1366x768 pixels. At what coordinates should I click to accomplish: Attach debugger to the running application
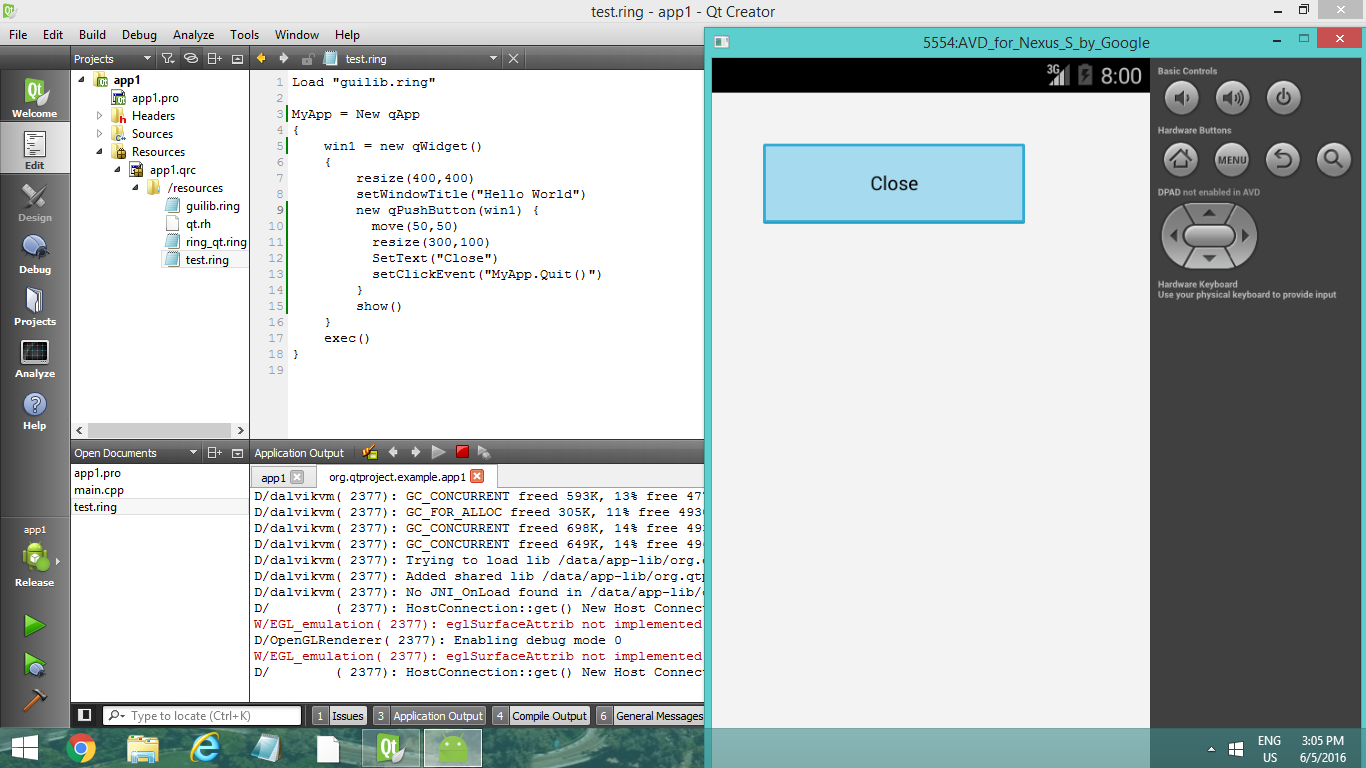click(x=484, y=453)
